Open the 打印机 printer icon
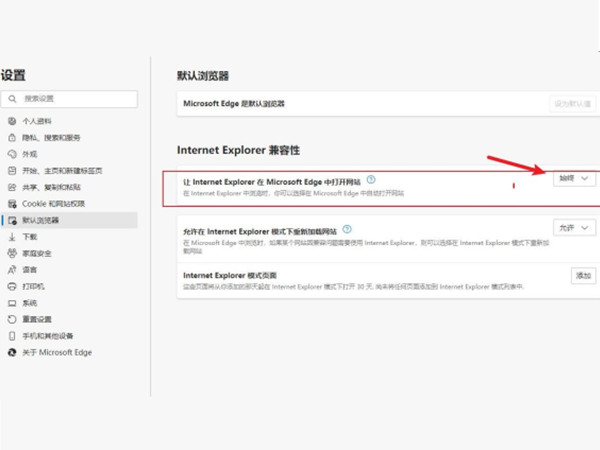600x450 pixels. point(12,286)
